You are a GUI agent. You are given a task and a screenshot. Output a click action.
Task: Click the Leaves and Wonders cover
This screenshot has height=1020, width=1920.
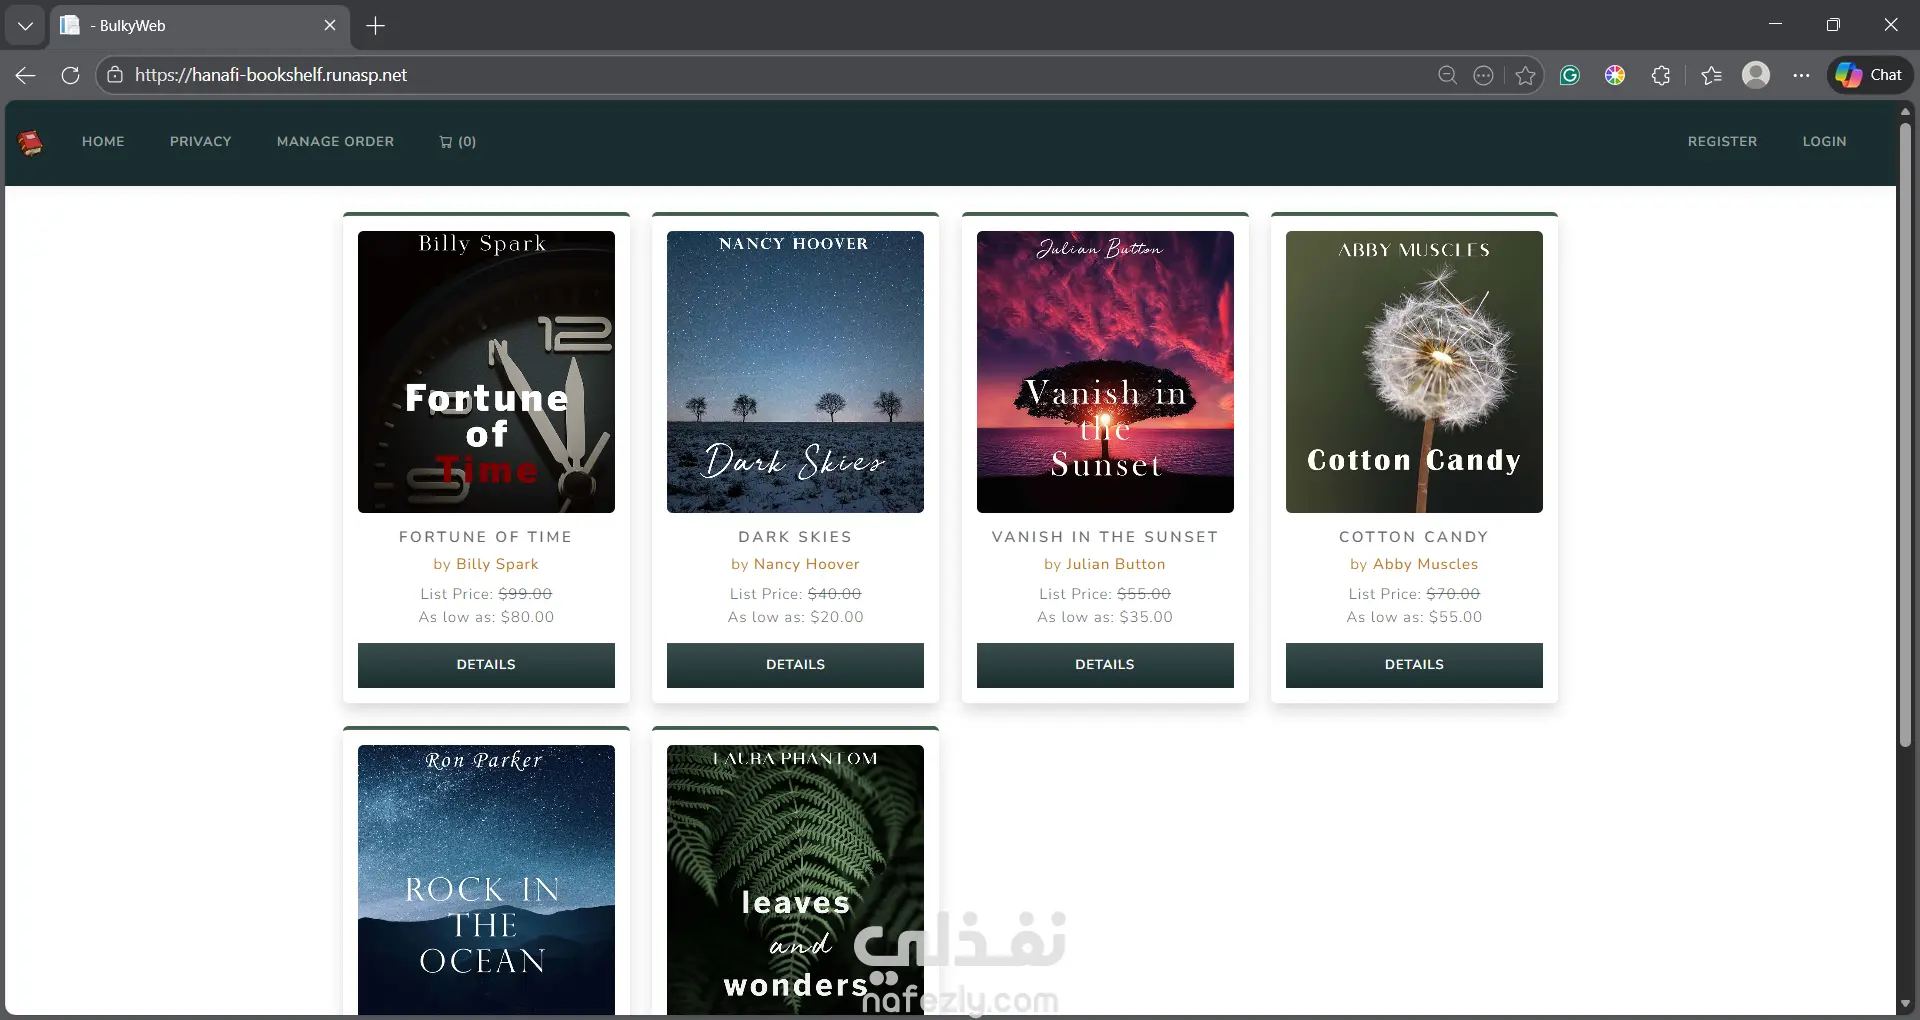(x=795, y=880)
